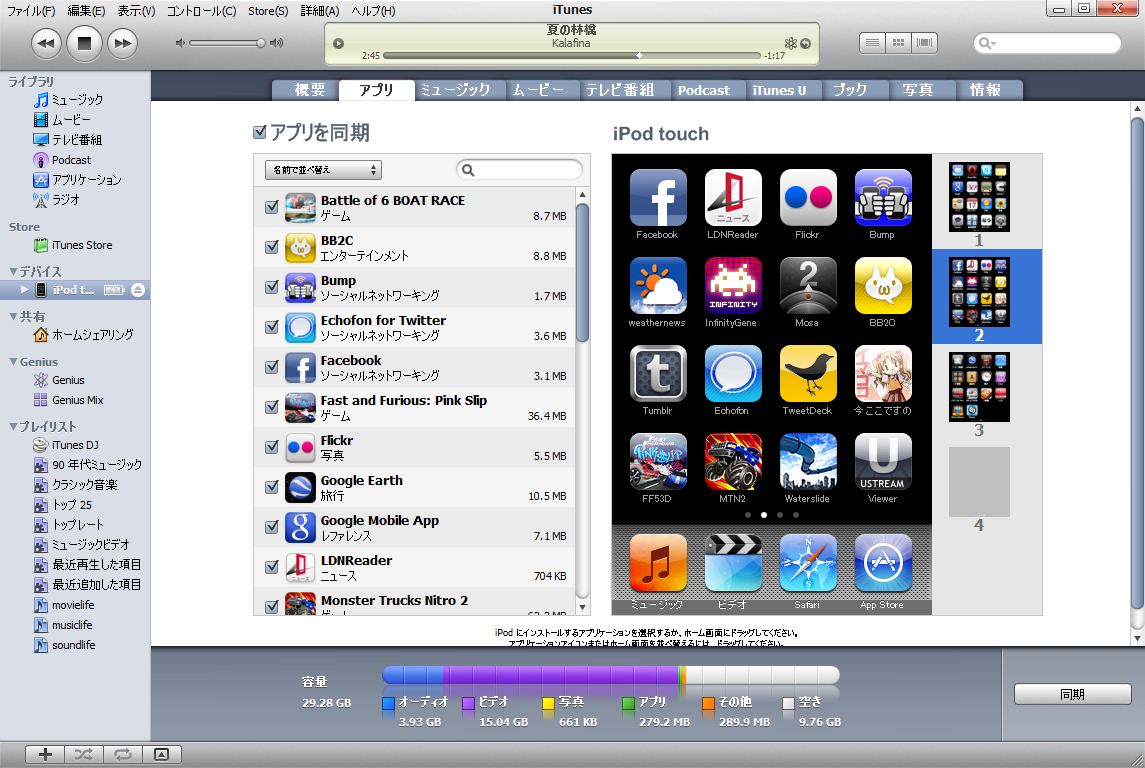Uncheck the BB2C app checkbox
The height and width of the screenshot is (768, 1145).
tap(272, 247)
